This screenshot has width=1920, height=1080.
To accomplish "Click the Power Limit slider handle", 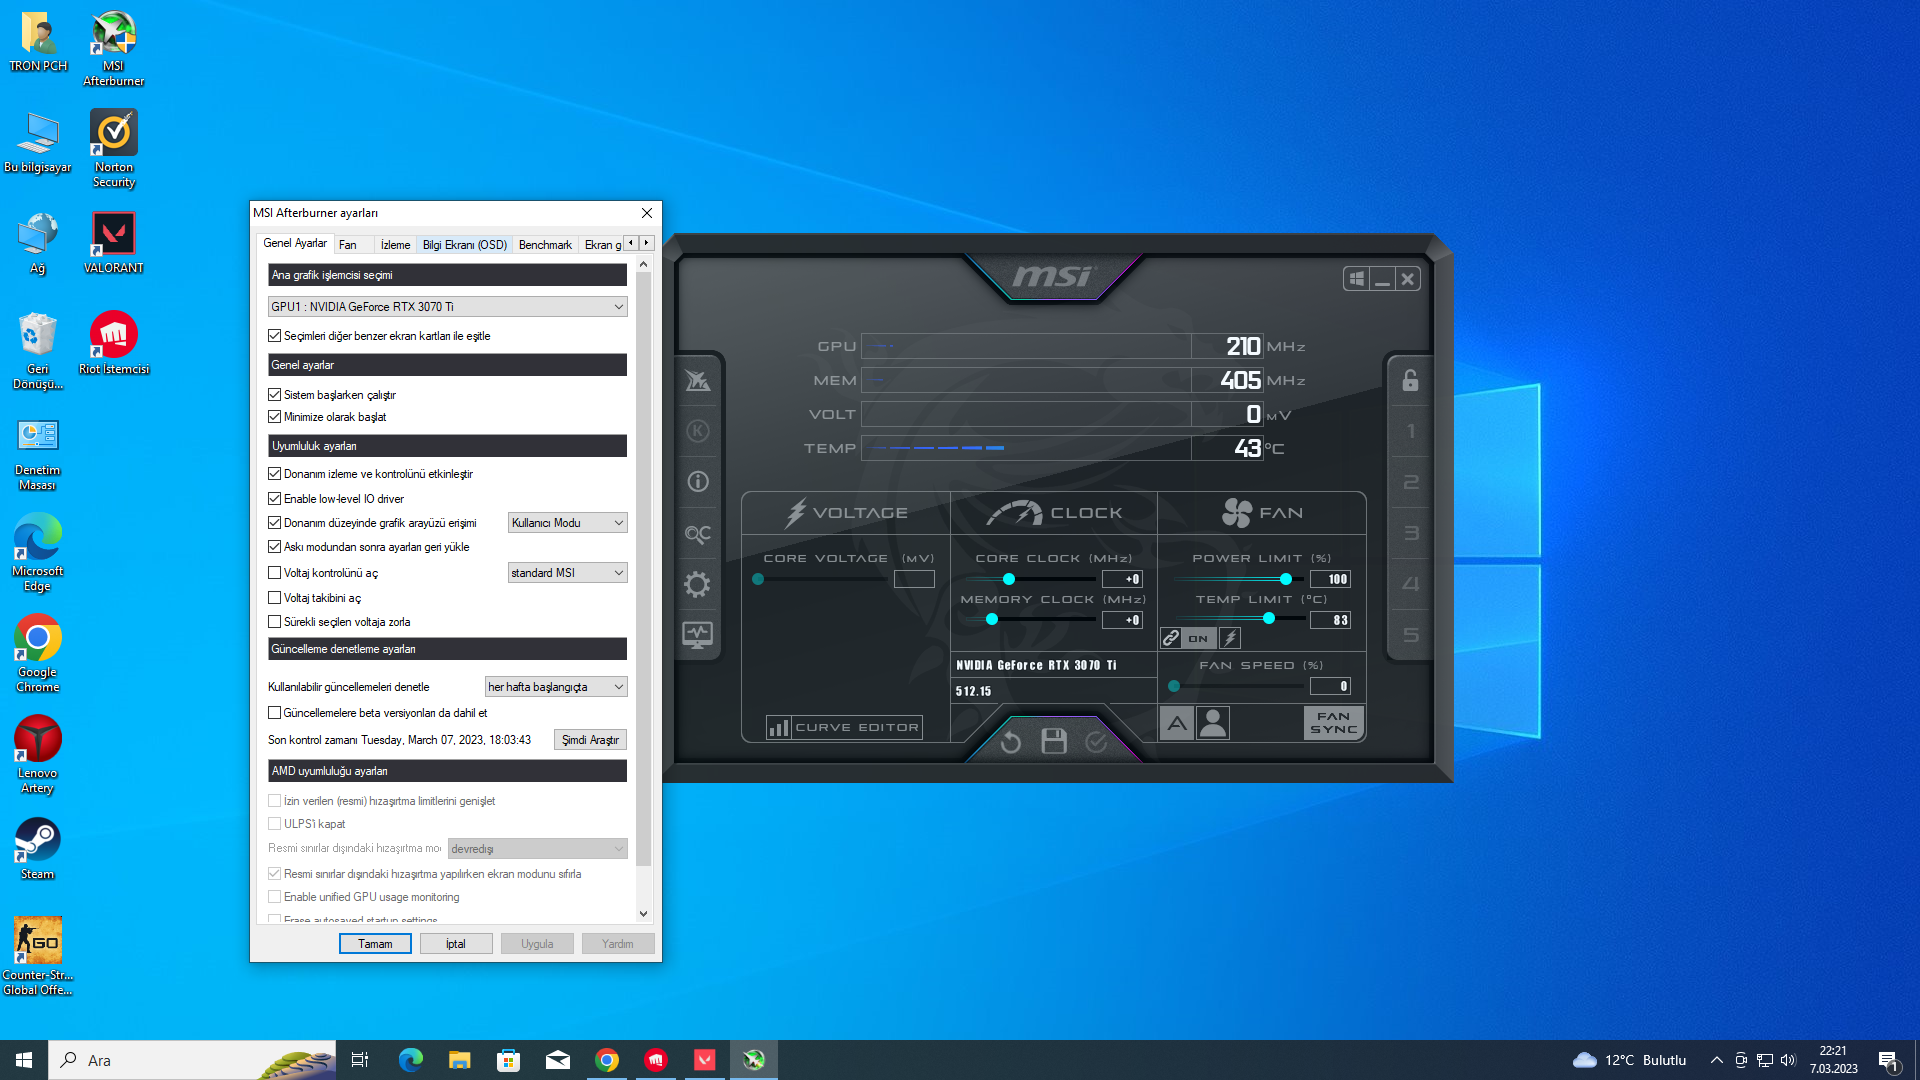I will click(x=1285, y=579).
